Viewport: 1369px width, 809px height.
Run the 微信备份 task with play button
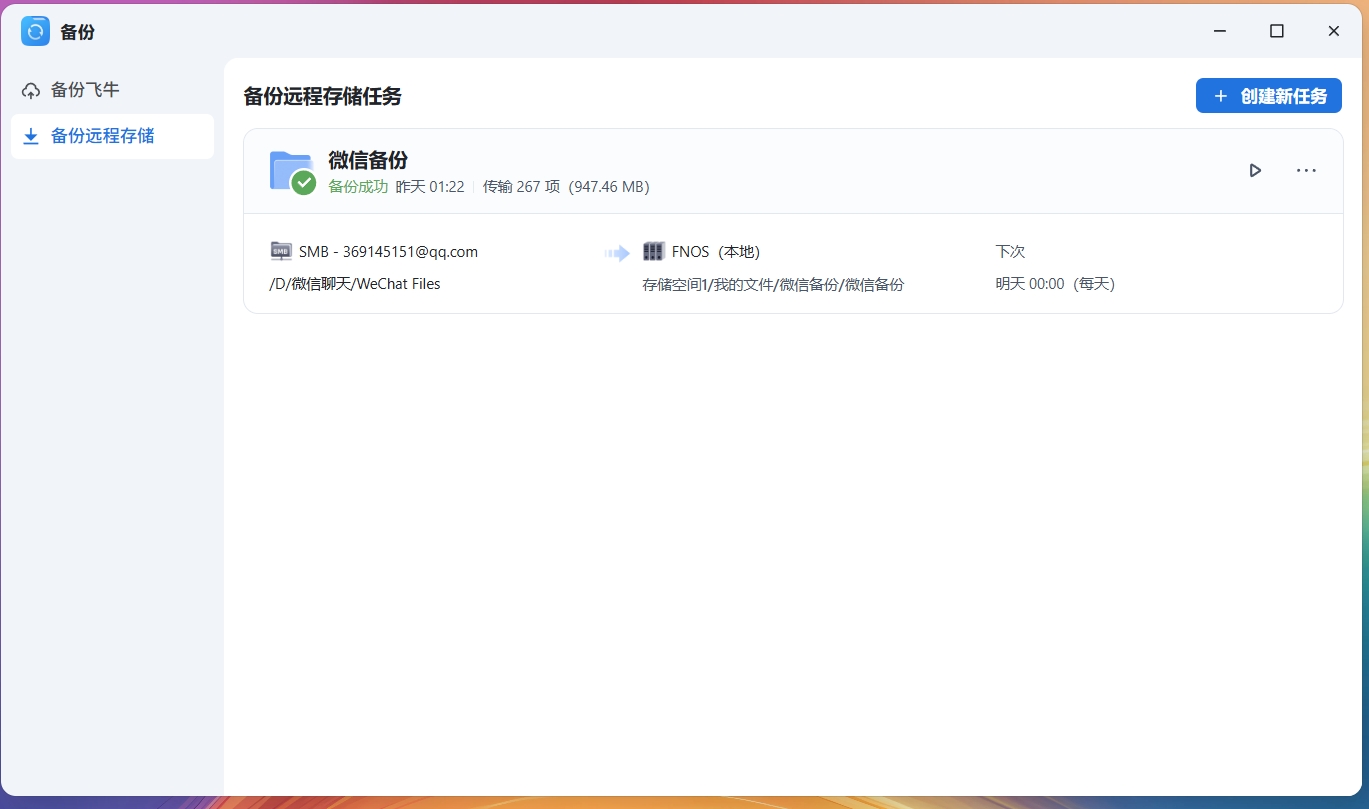click(1255, 170)
